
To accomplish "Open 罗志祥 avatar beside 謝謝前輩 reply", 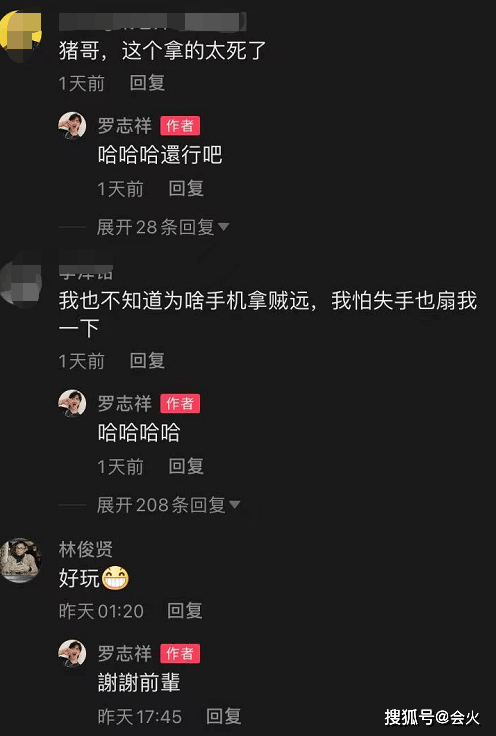I will pos(72,653).
